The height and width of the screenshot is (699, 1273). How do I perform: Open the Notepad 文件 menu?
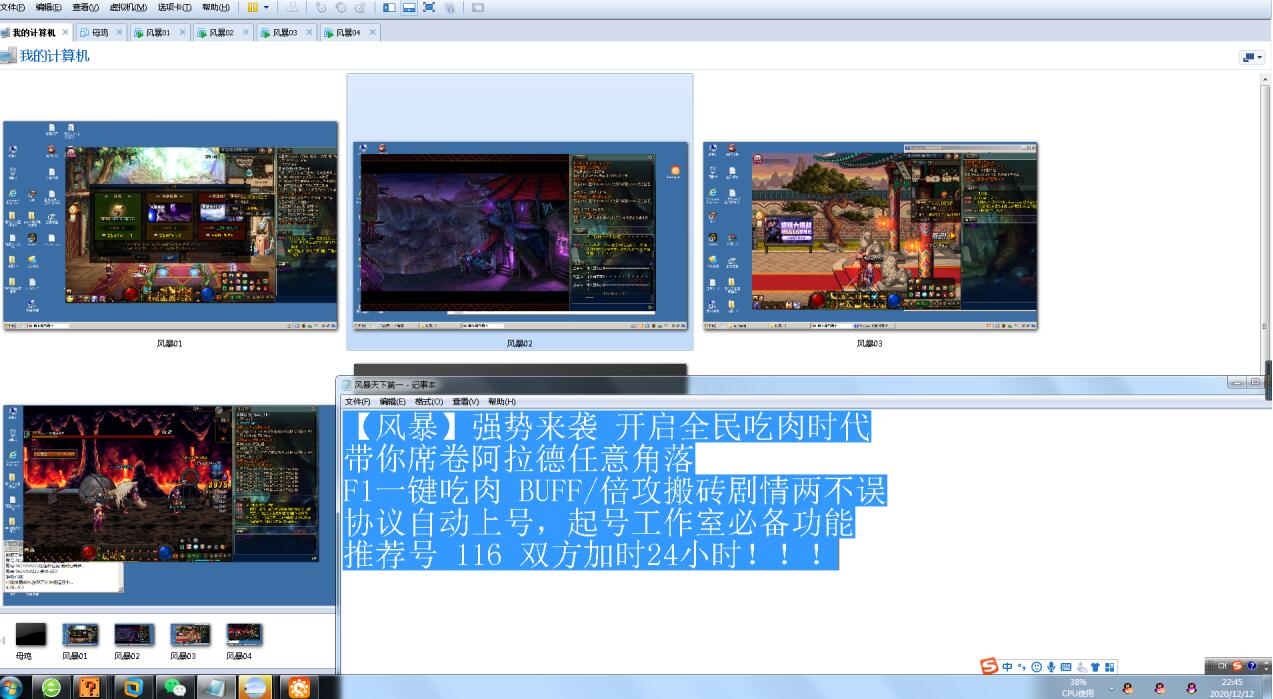coord(358,402)
